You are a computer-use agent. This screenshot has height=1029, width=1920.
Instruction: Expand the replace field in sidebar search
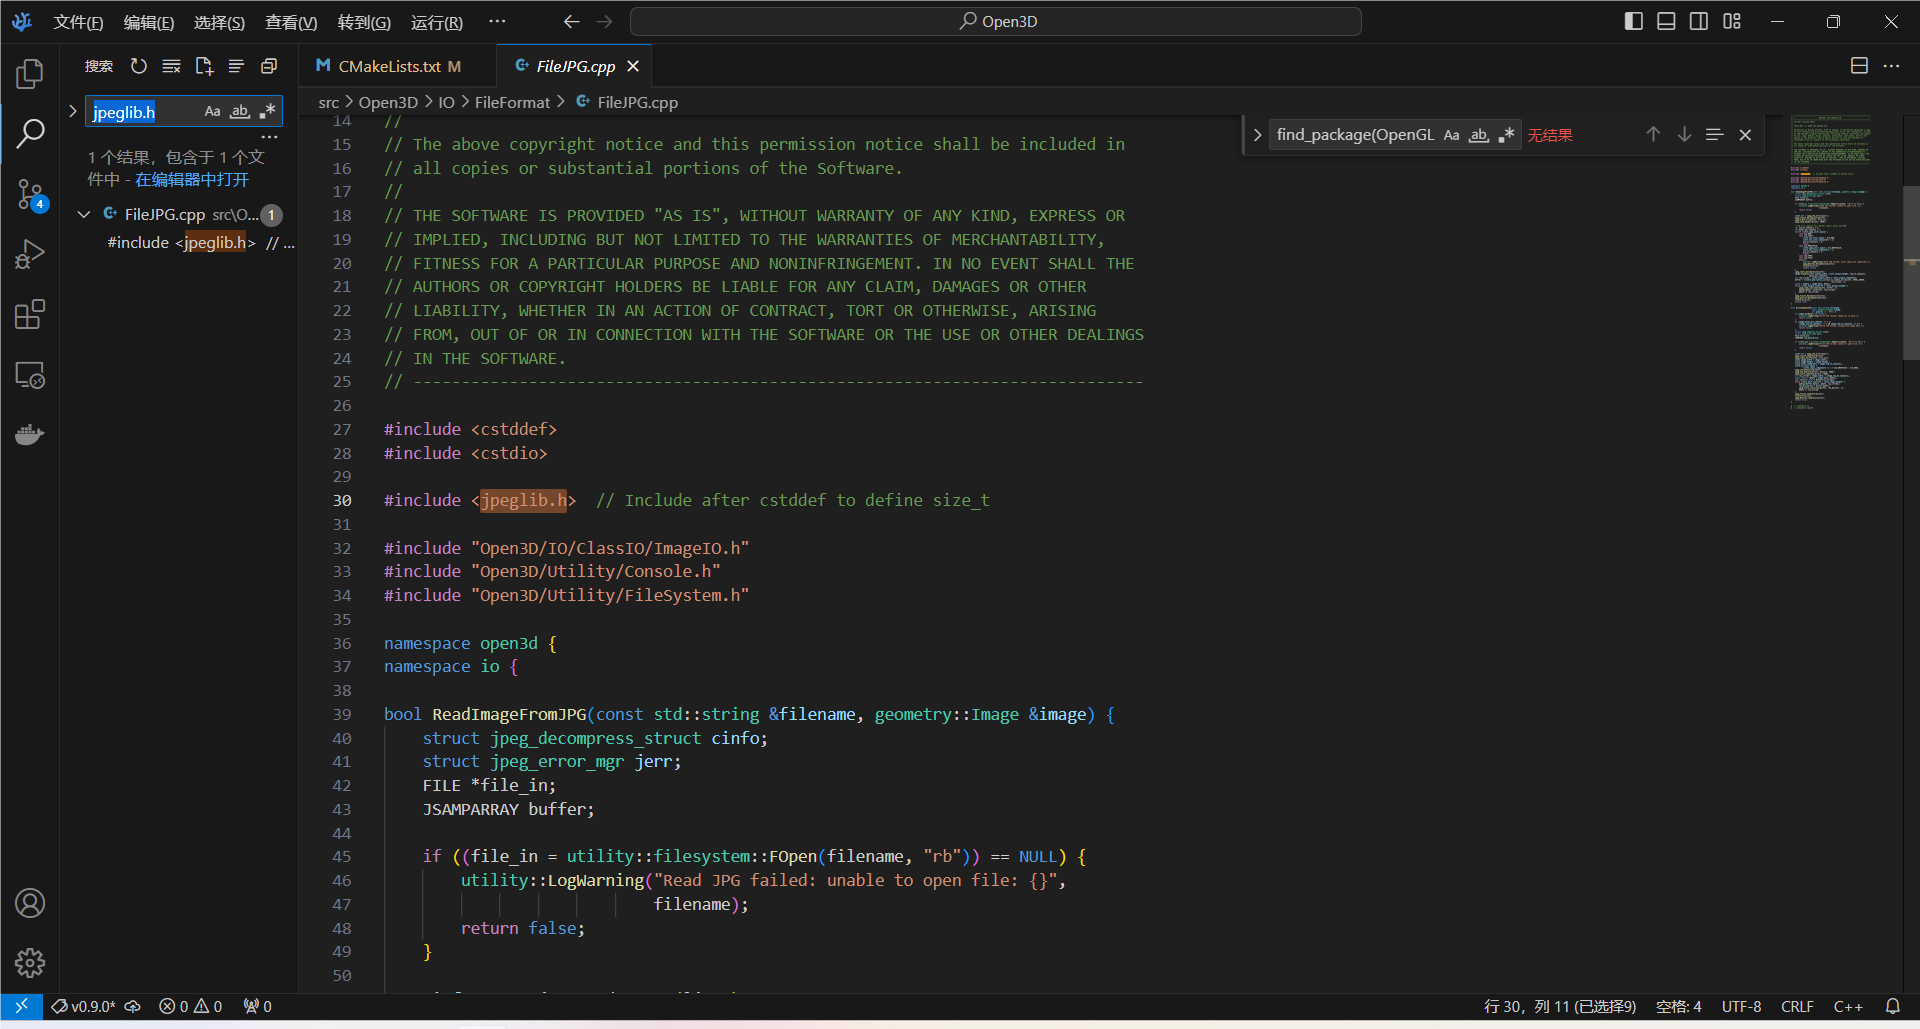click(72, 111)
